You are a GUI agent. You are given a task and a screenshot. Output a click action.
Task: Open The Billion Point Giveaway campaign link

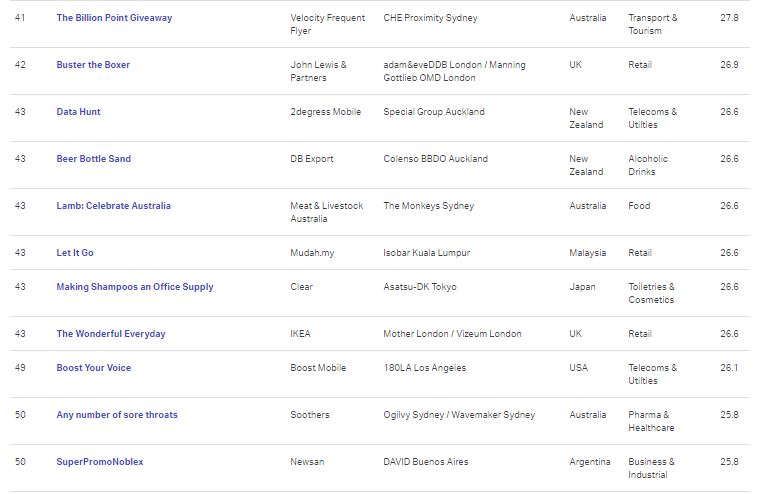pos(114,18)
